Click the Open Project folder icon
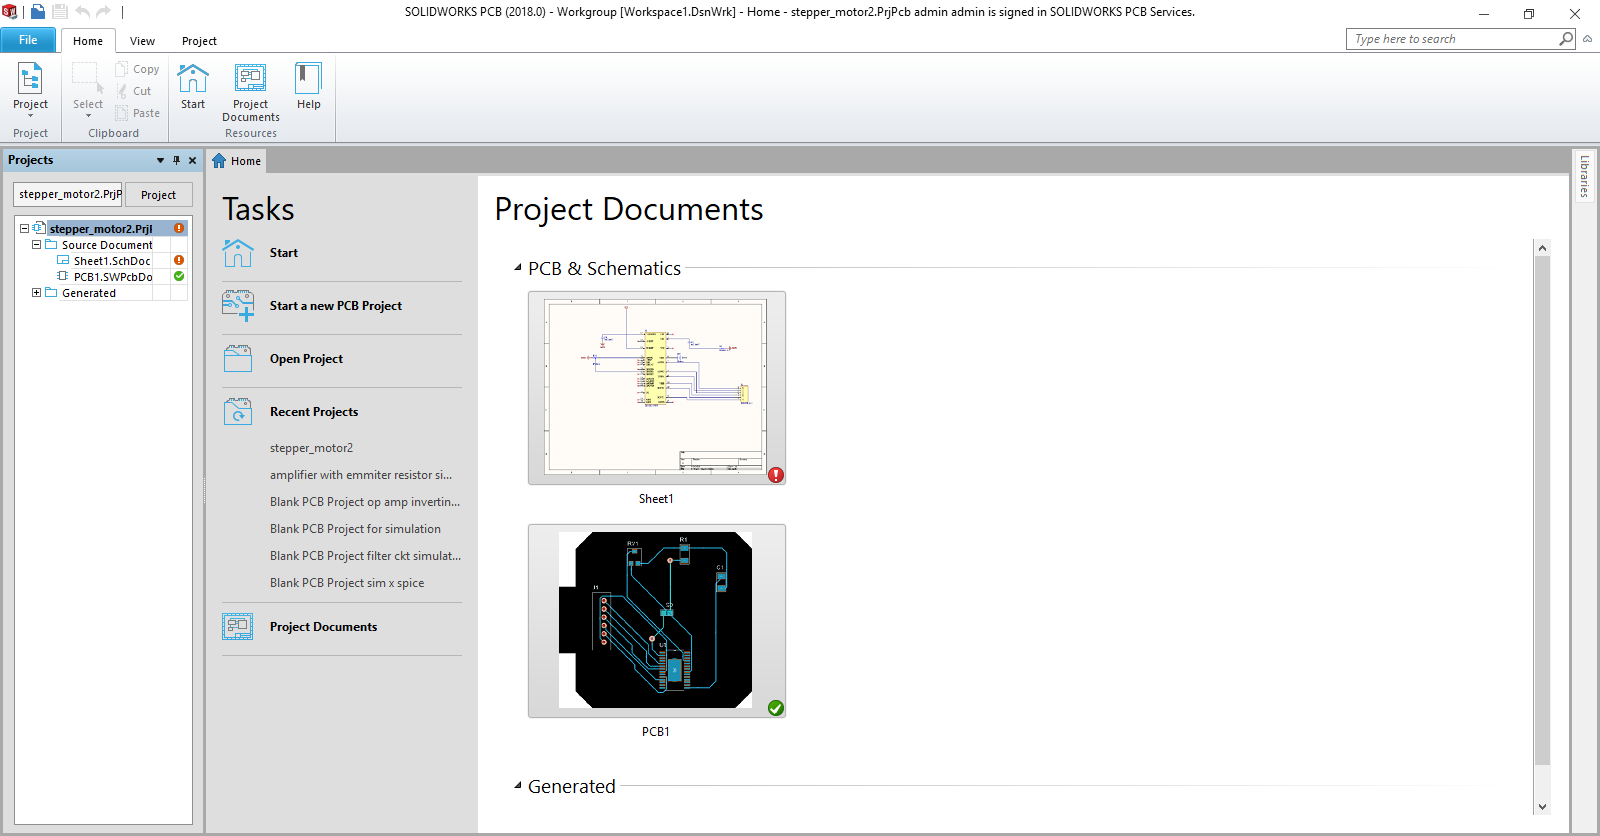The width and height of the screenshot is (1600, 836). [x=238, y=359]
